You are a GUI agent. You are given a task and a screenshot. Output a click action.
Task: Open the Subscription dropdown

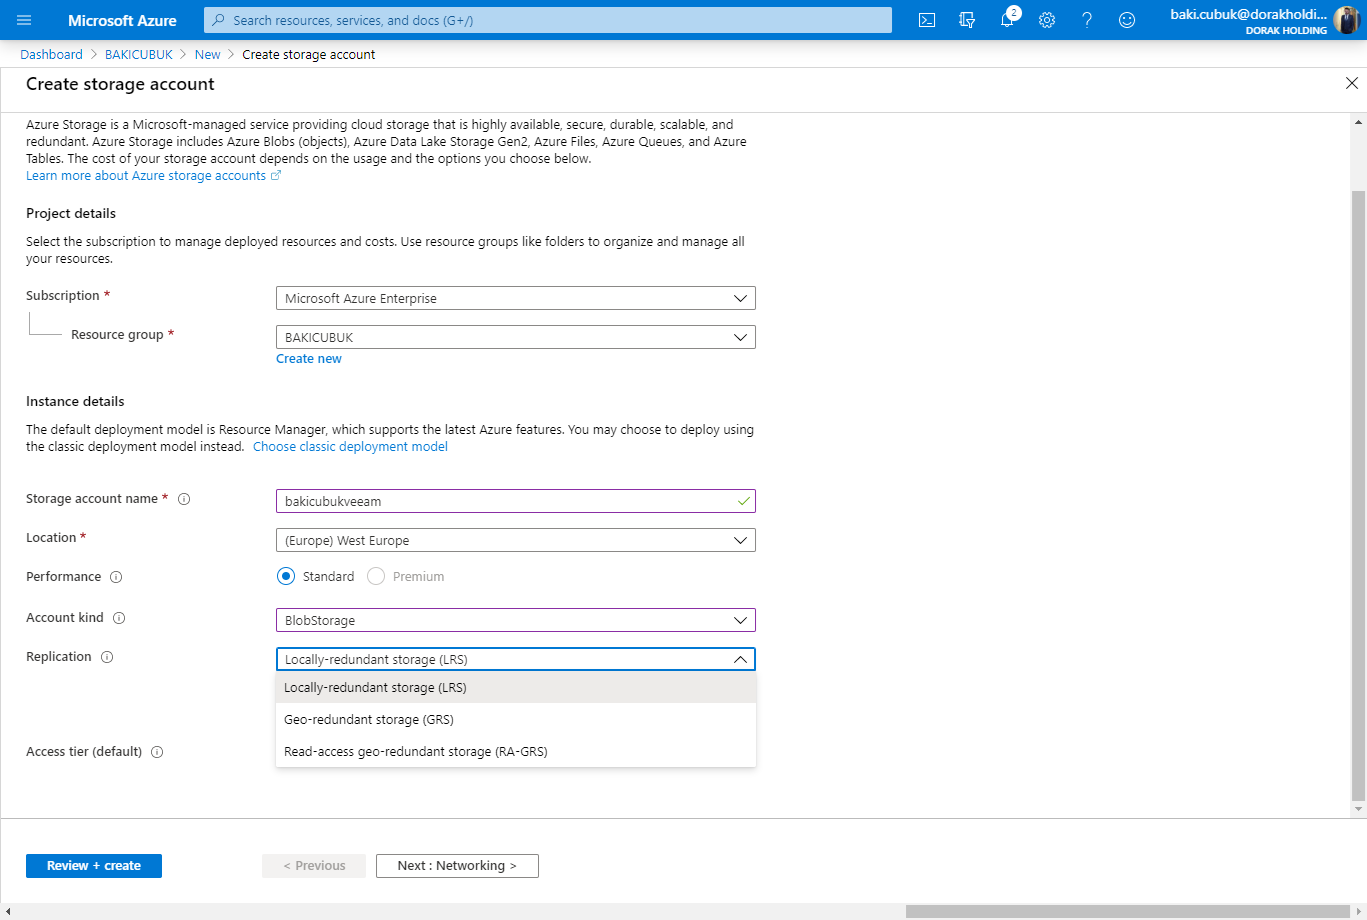(x=515, y=298)
